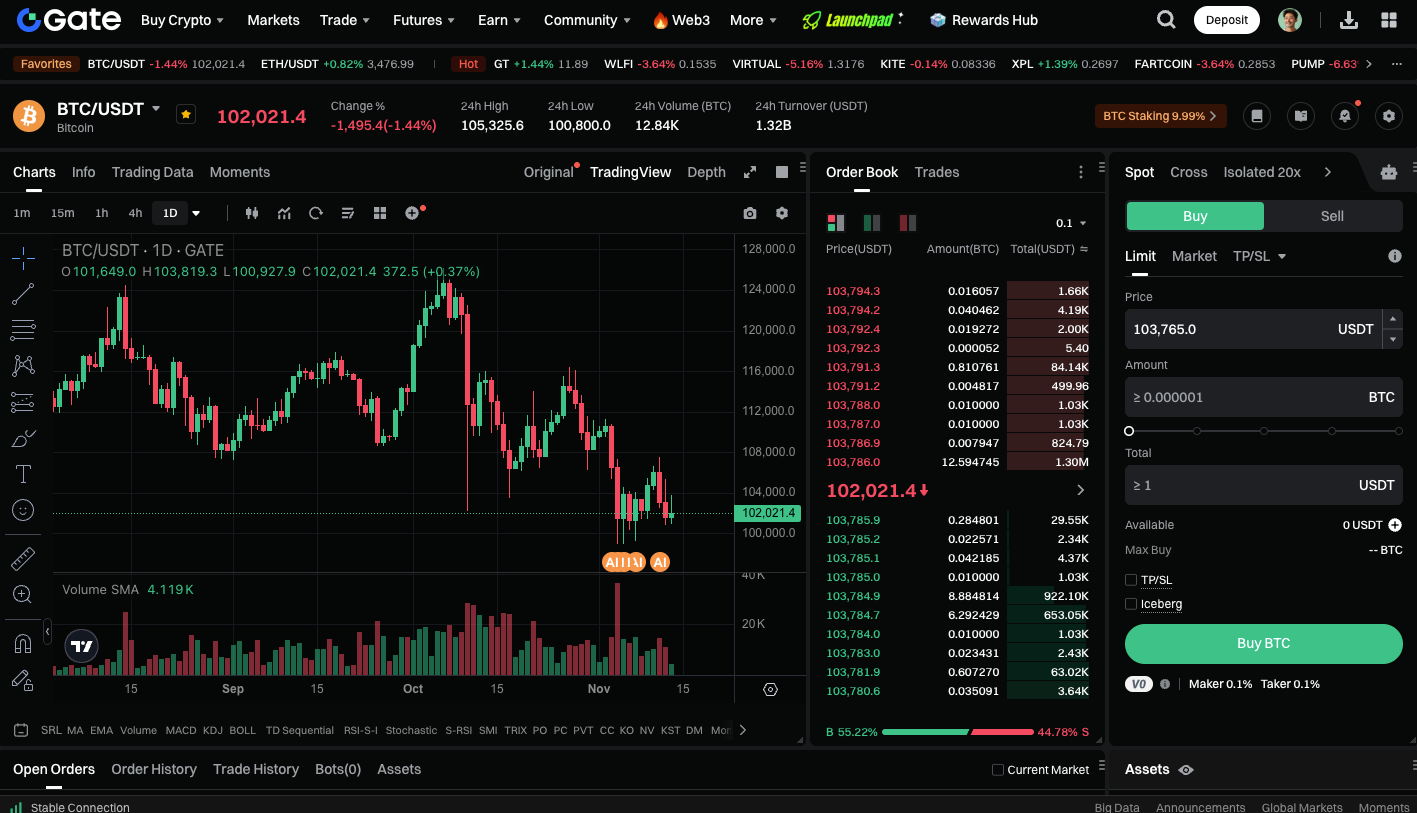
Task: Click the chart replay circular arrow icon
Action: (x=316, y=213)
